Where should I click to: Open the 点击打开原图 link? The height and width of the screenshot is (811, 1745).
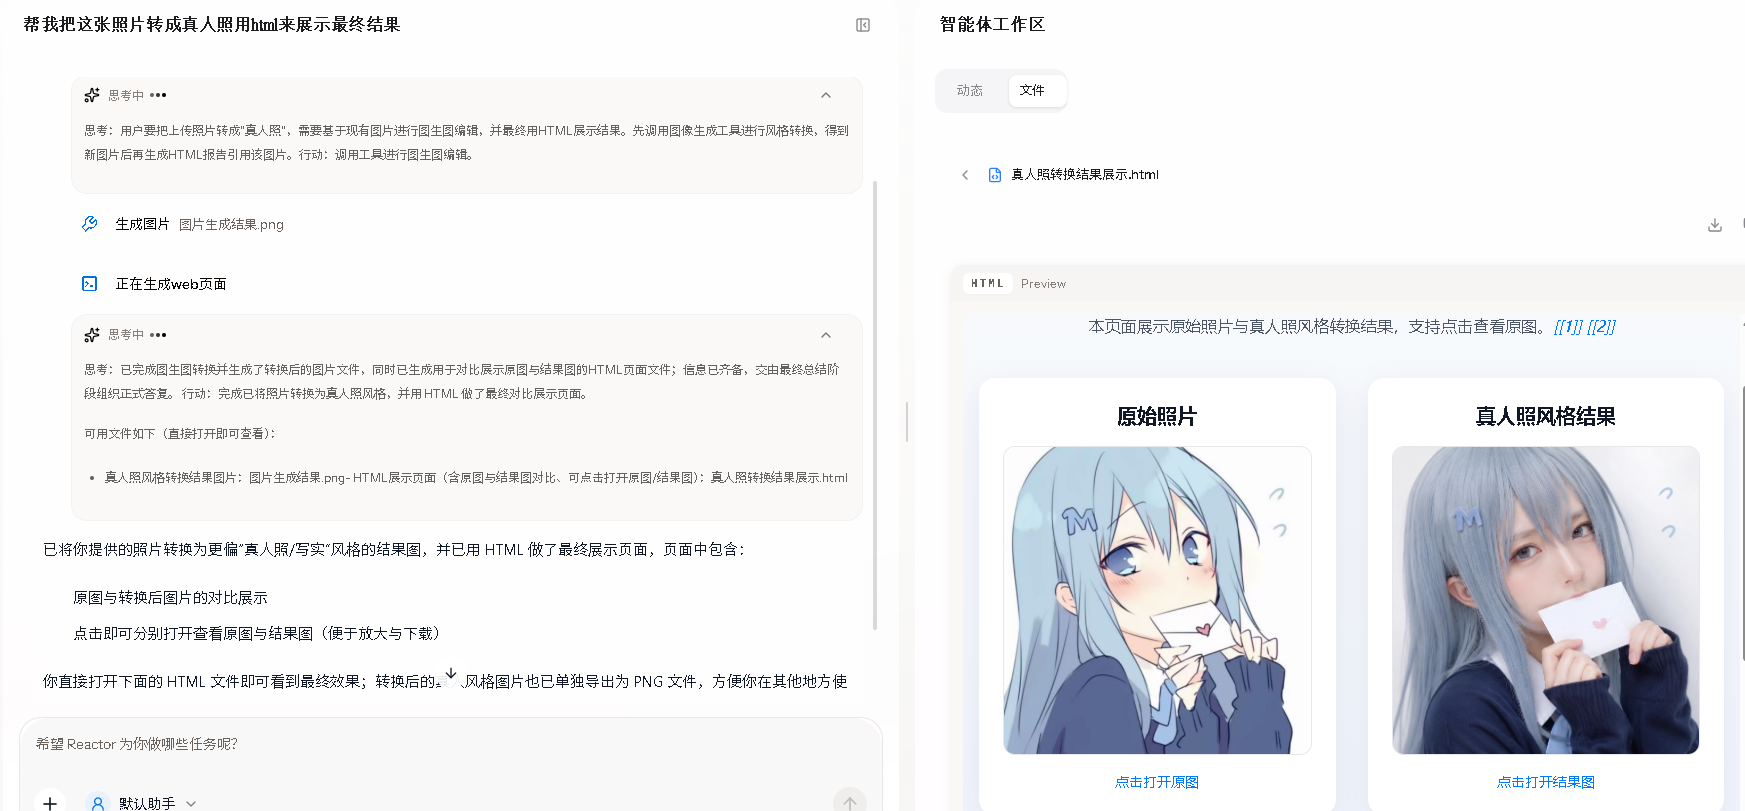pos(1157,782)
